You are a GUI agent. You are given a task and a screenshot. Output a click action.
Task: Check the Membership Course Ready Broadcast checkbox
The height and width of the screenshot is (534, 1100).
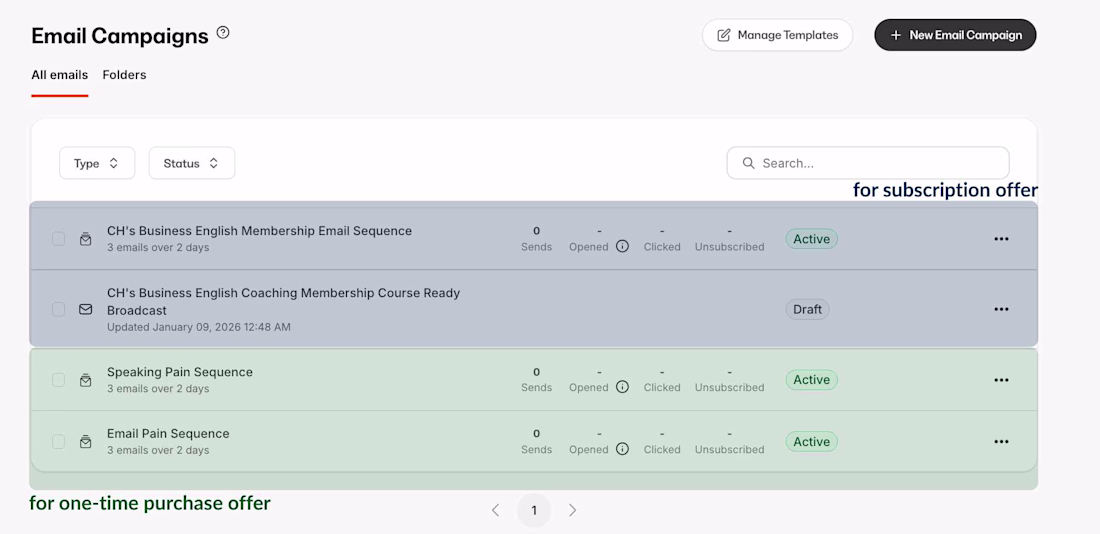59,310
